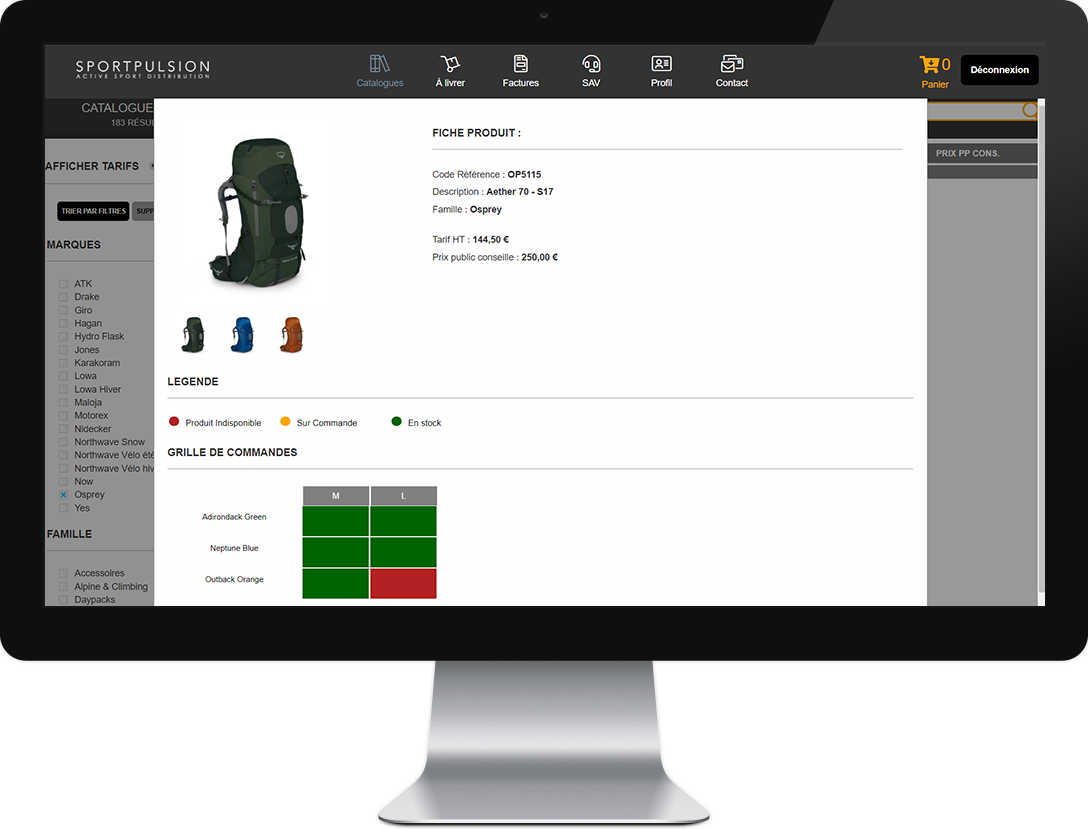Uncheck the Osprey brand checkbox
The width and height of the screenshot is (1088, 829).
coord(63,495)
